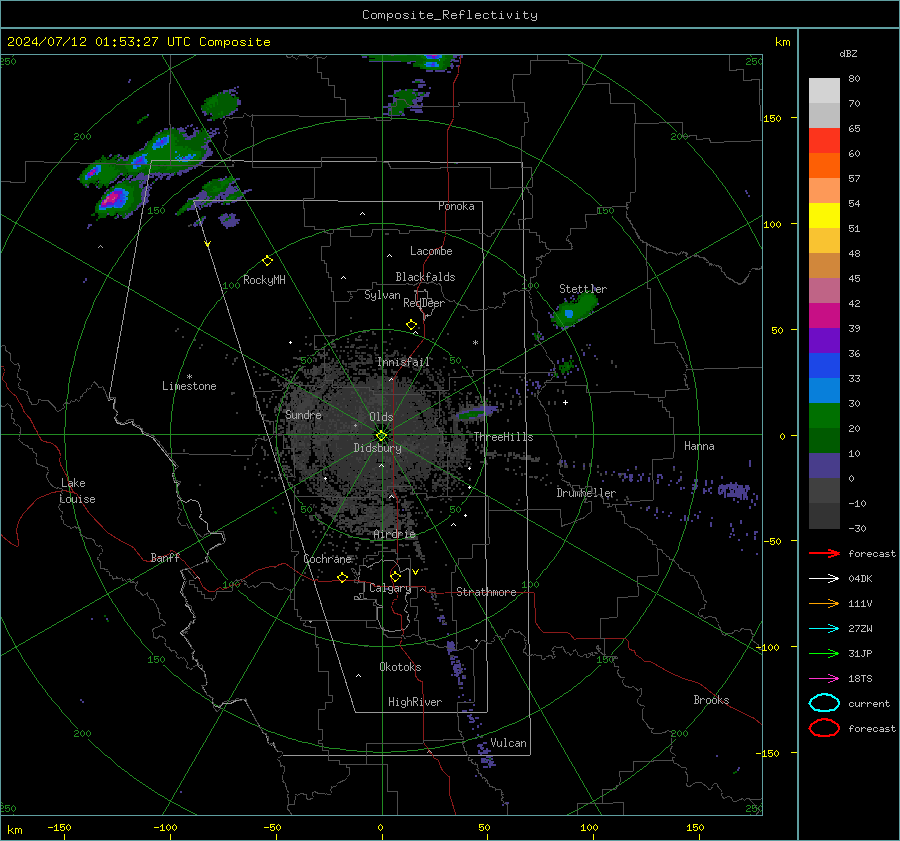This screenshot has height=841, width=900.
Task: Click the cyan 27ZW arrow in legend
Action: point(824,629)
